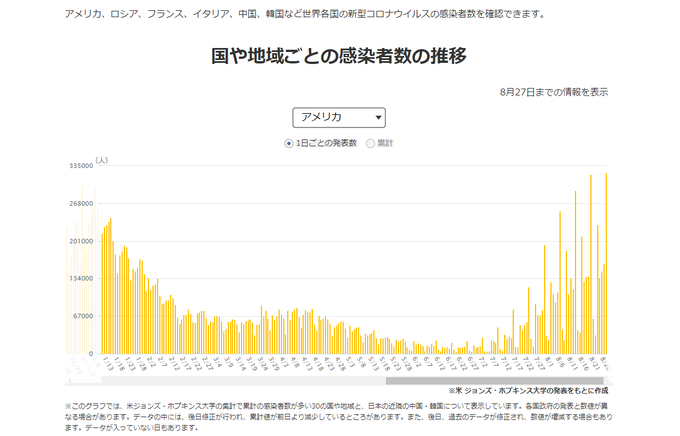This screenshot has width=680, height=436.
Task: Click the chart's horizontal scrollbar thumb
Action: (x=494, y=381)
